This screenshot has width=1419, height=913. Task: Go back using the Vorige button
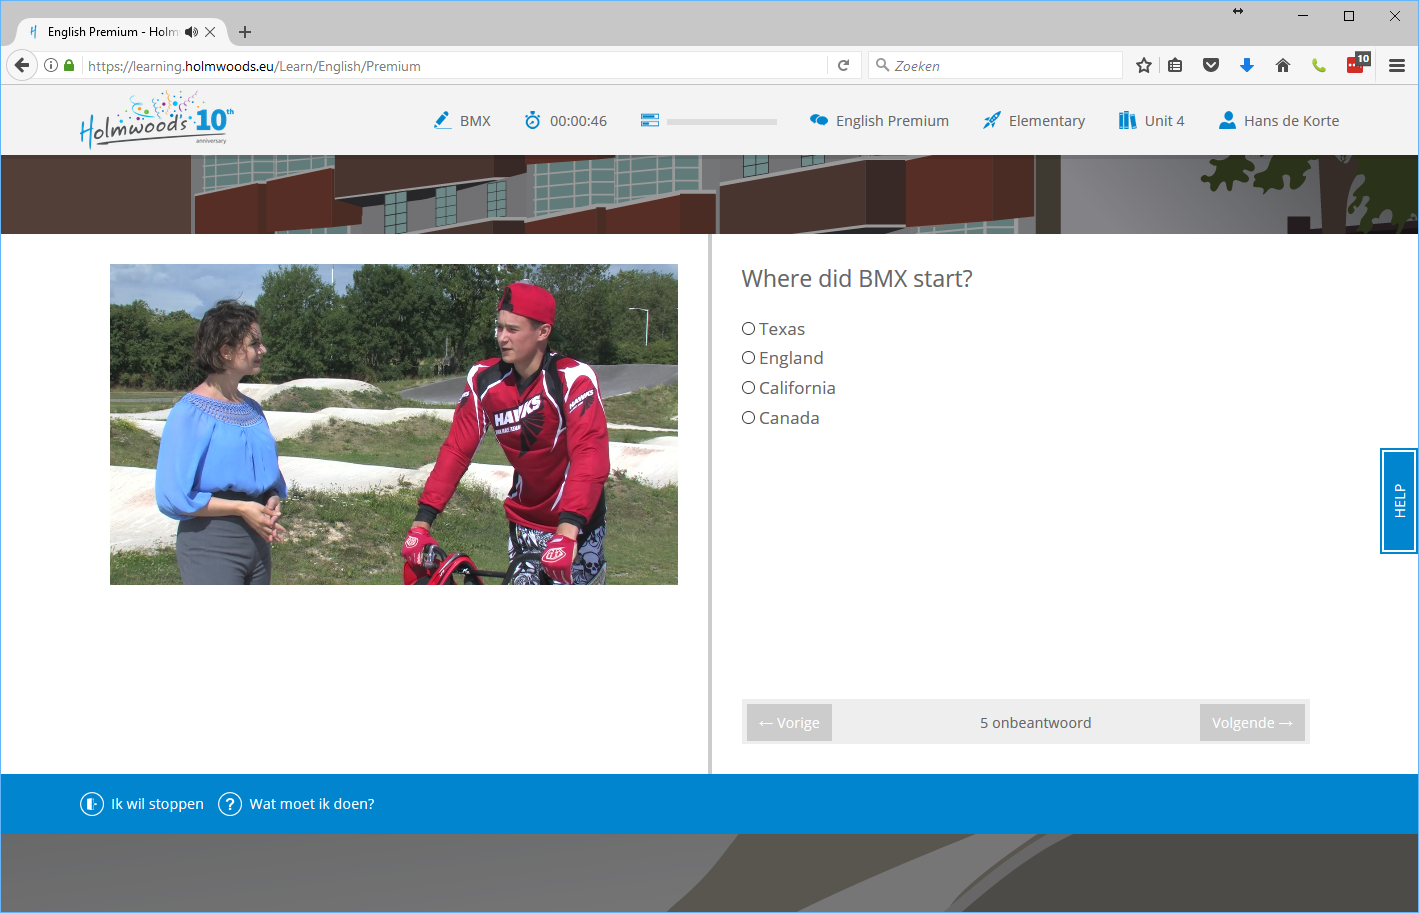(x=789, y=723)
